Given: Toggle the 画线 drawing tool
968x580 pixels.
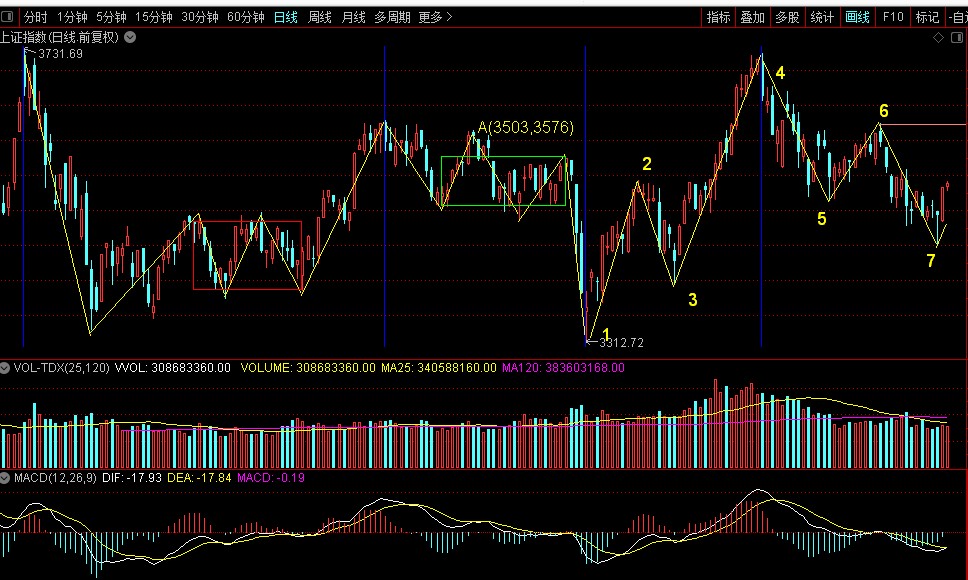Looking at the screenshot, I should [x=857, y=17].
